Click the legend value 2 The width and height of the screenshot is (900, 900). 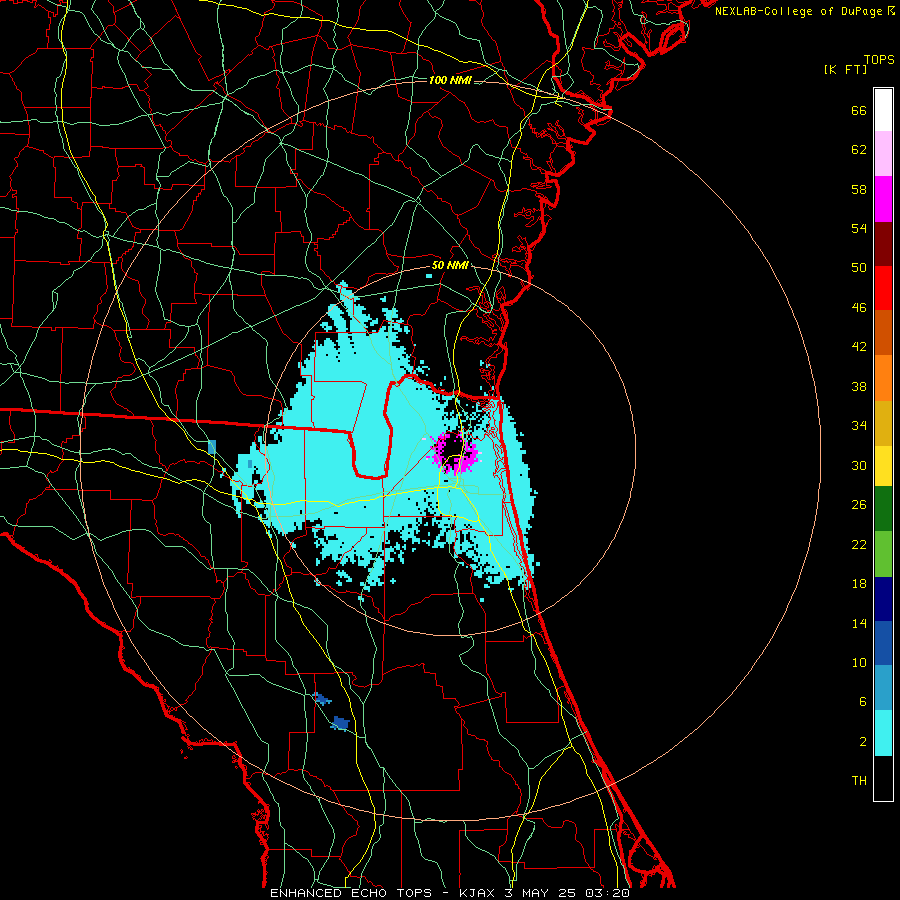coord(863,742)
